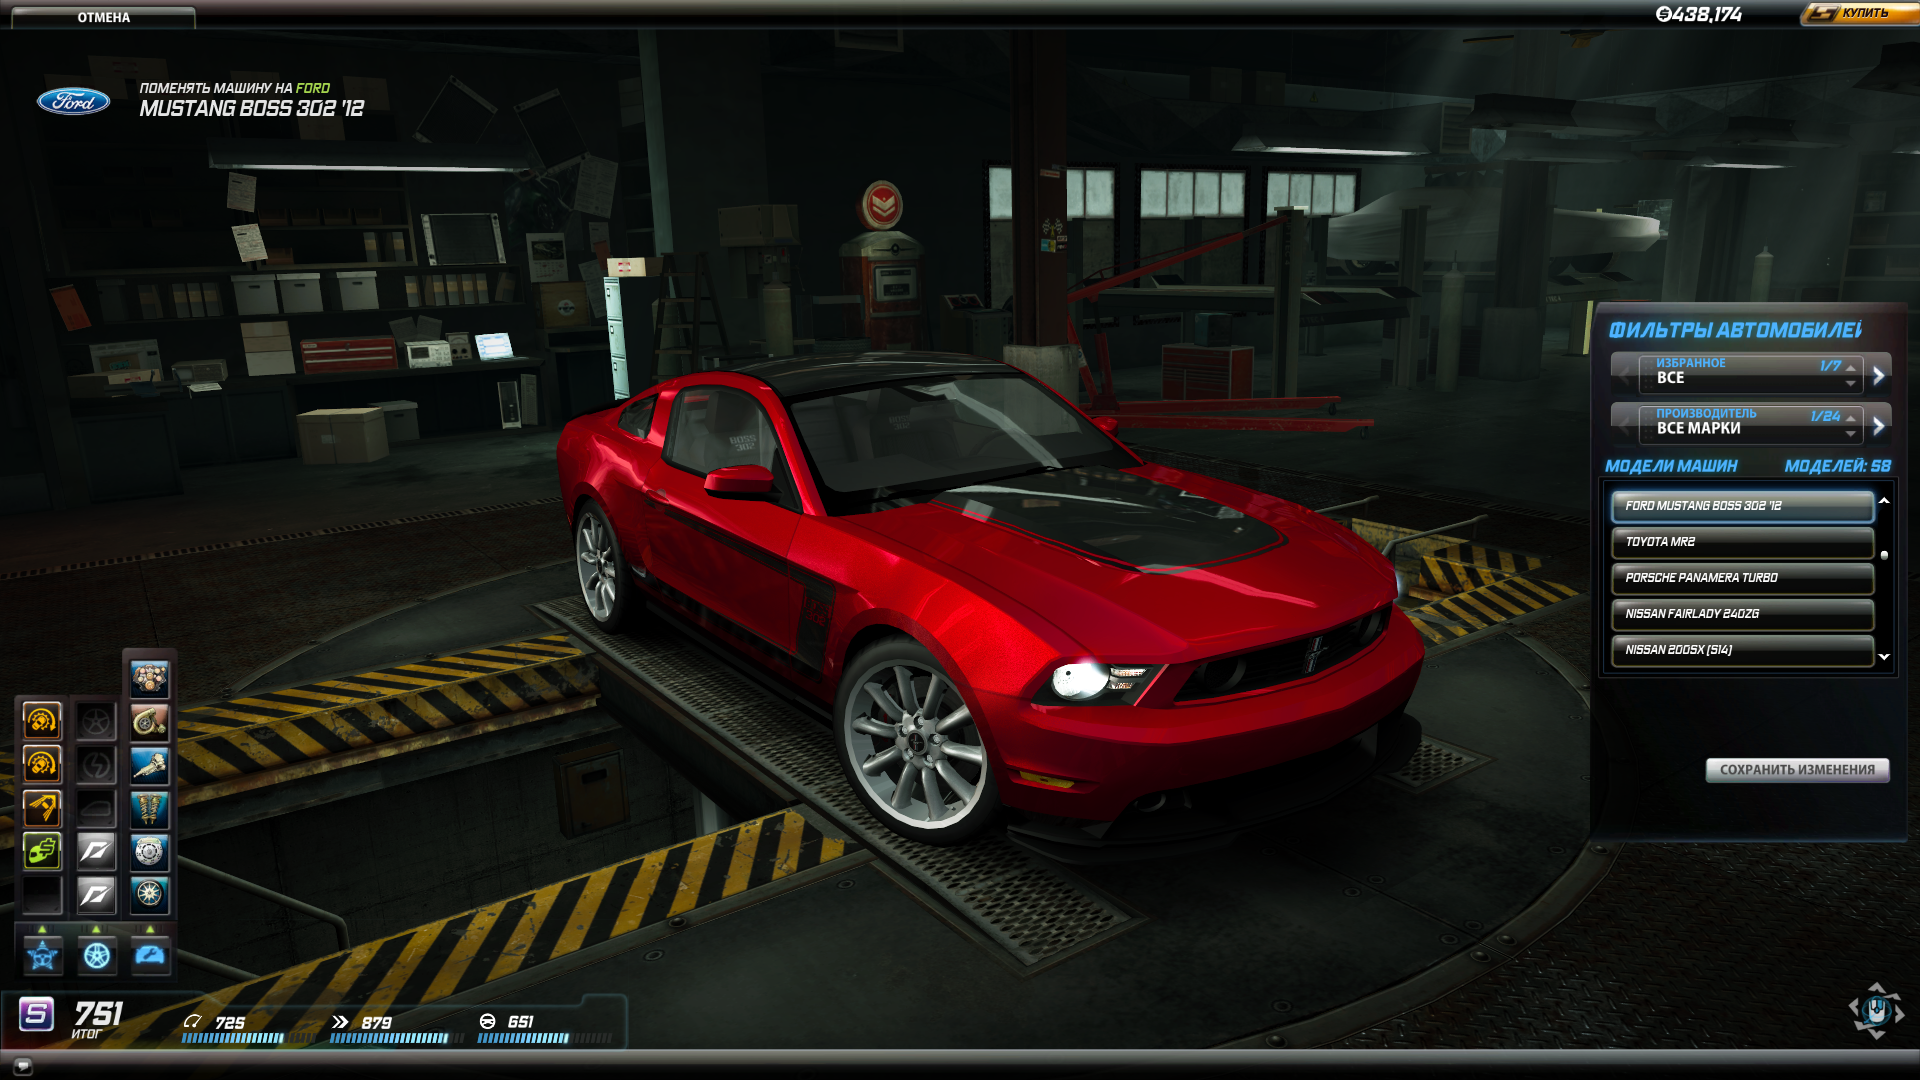Select FORD MUSTANG BOSS 302 '12 model

(x=1743, y=506)
